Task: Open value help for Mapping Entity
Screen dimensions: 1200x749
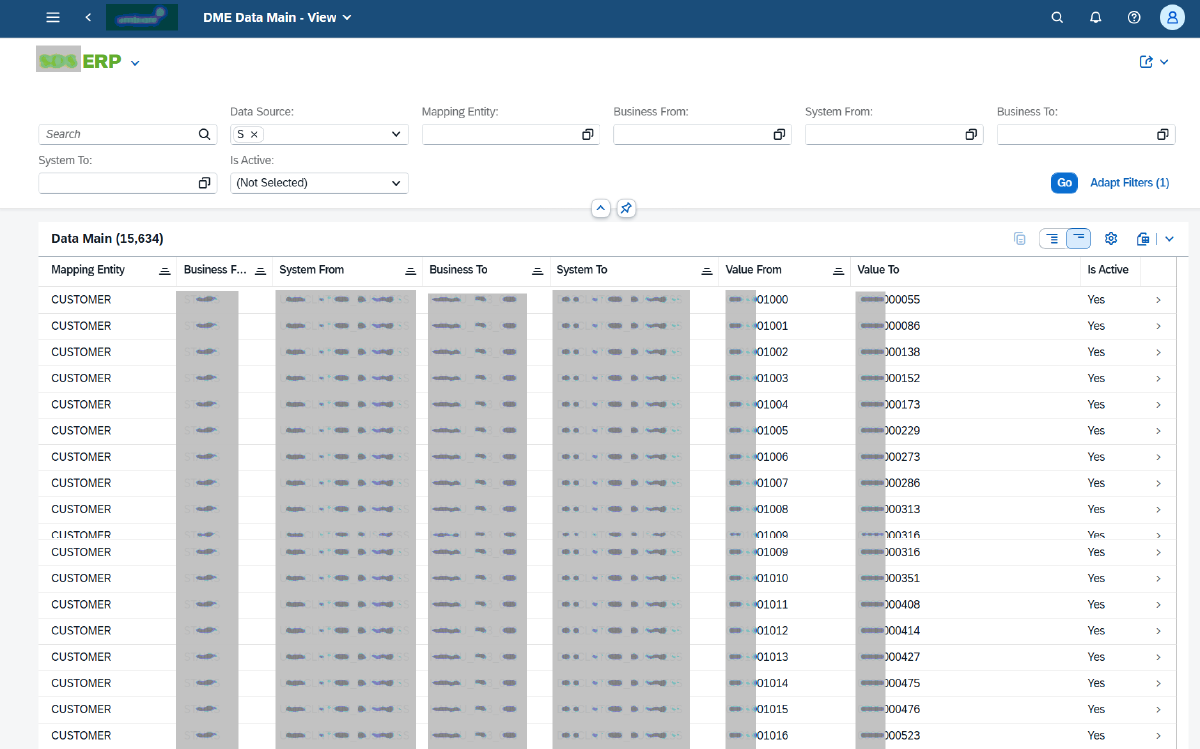Action: click(x=588, y=134)
